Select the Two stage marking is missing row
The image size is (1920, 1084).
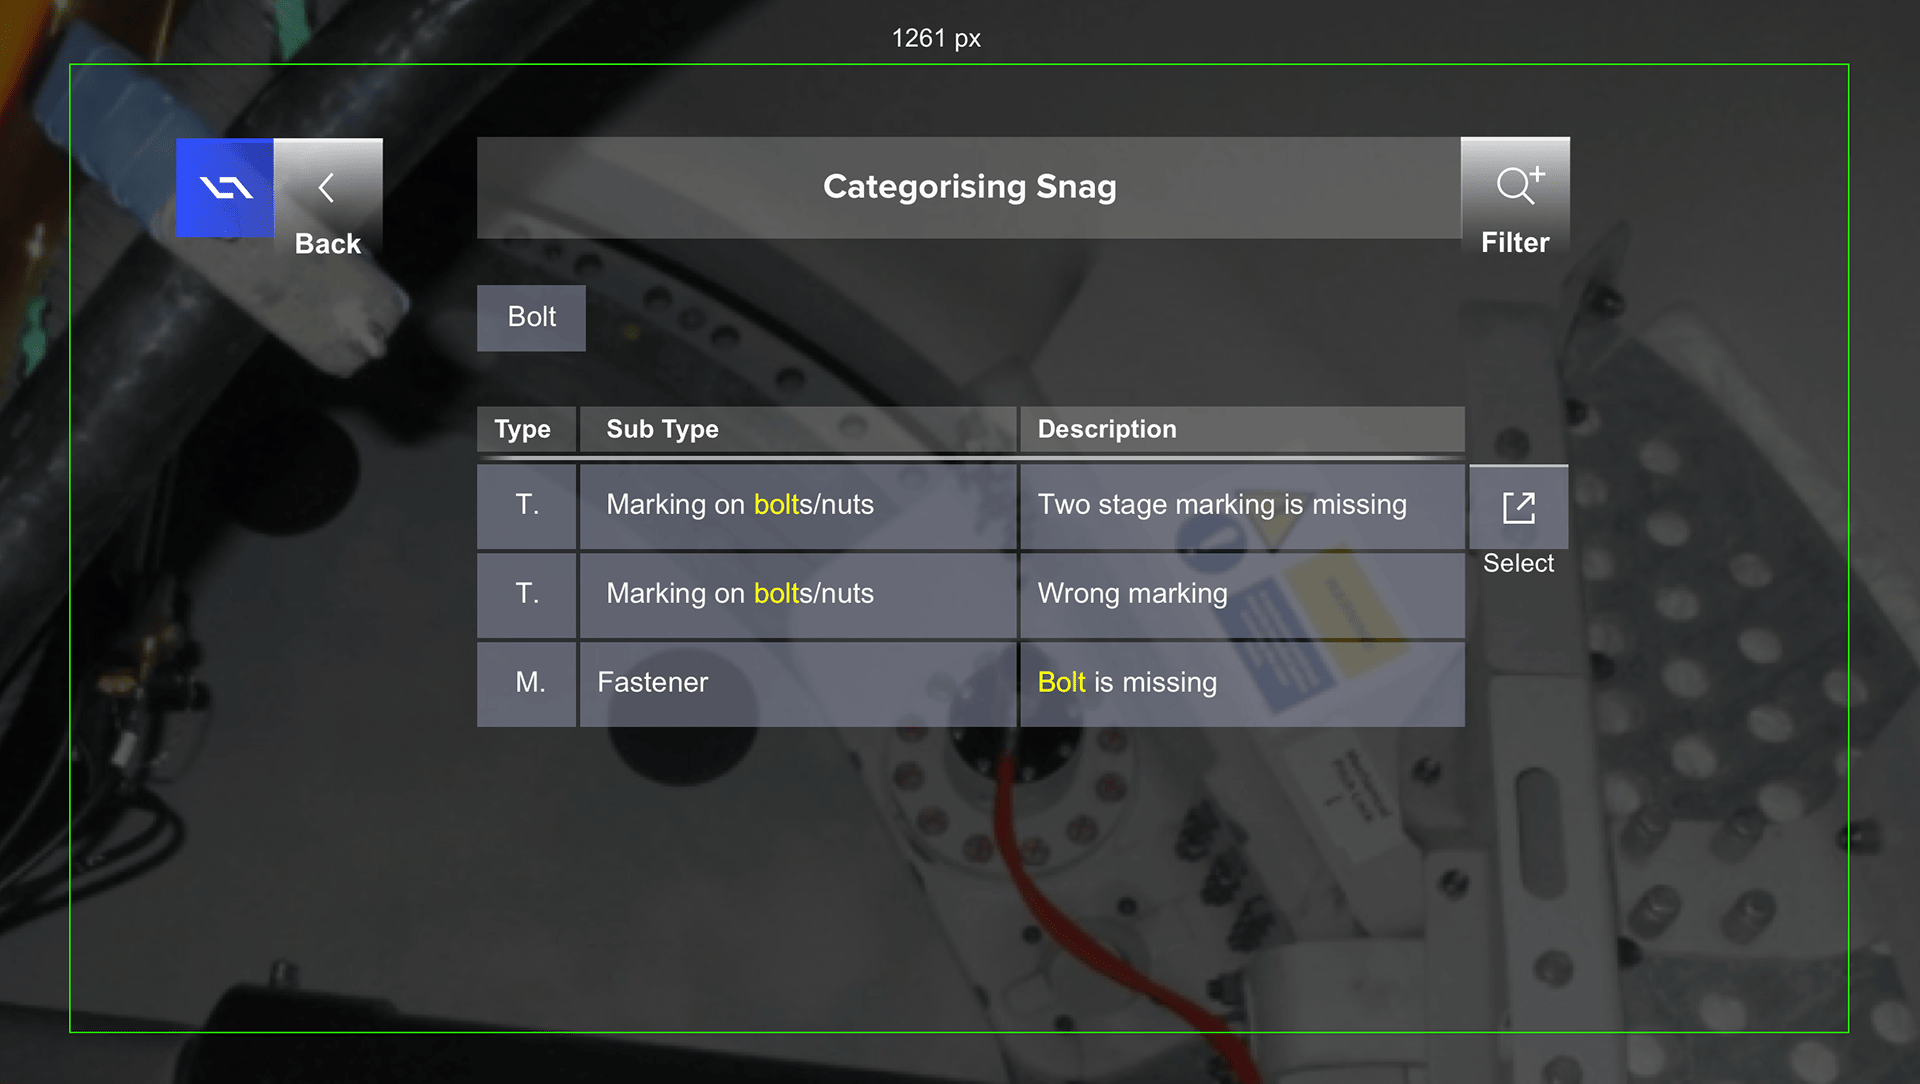pos(971,506)
